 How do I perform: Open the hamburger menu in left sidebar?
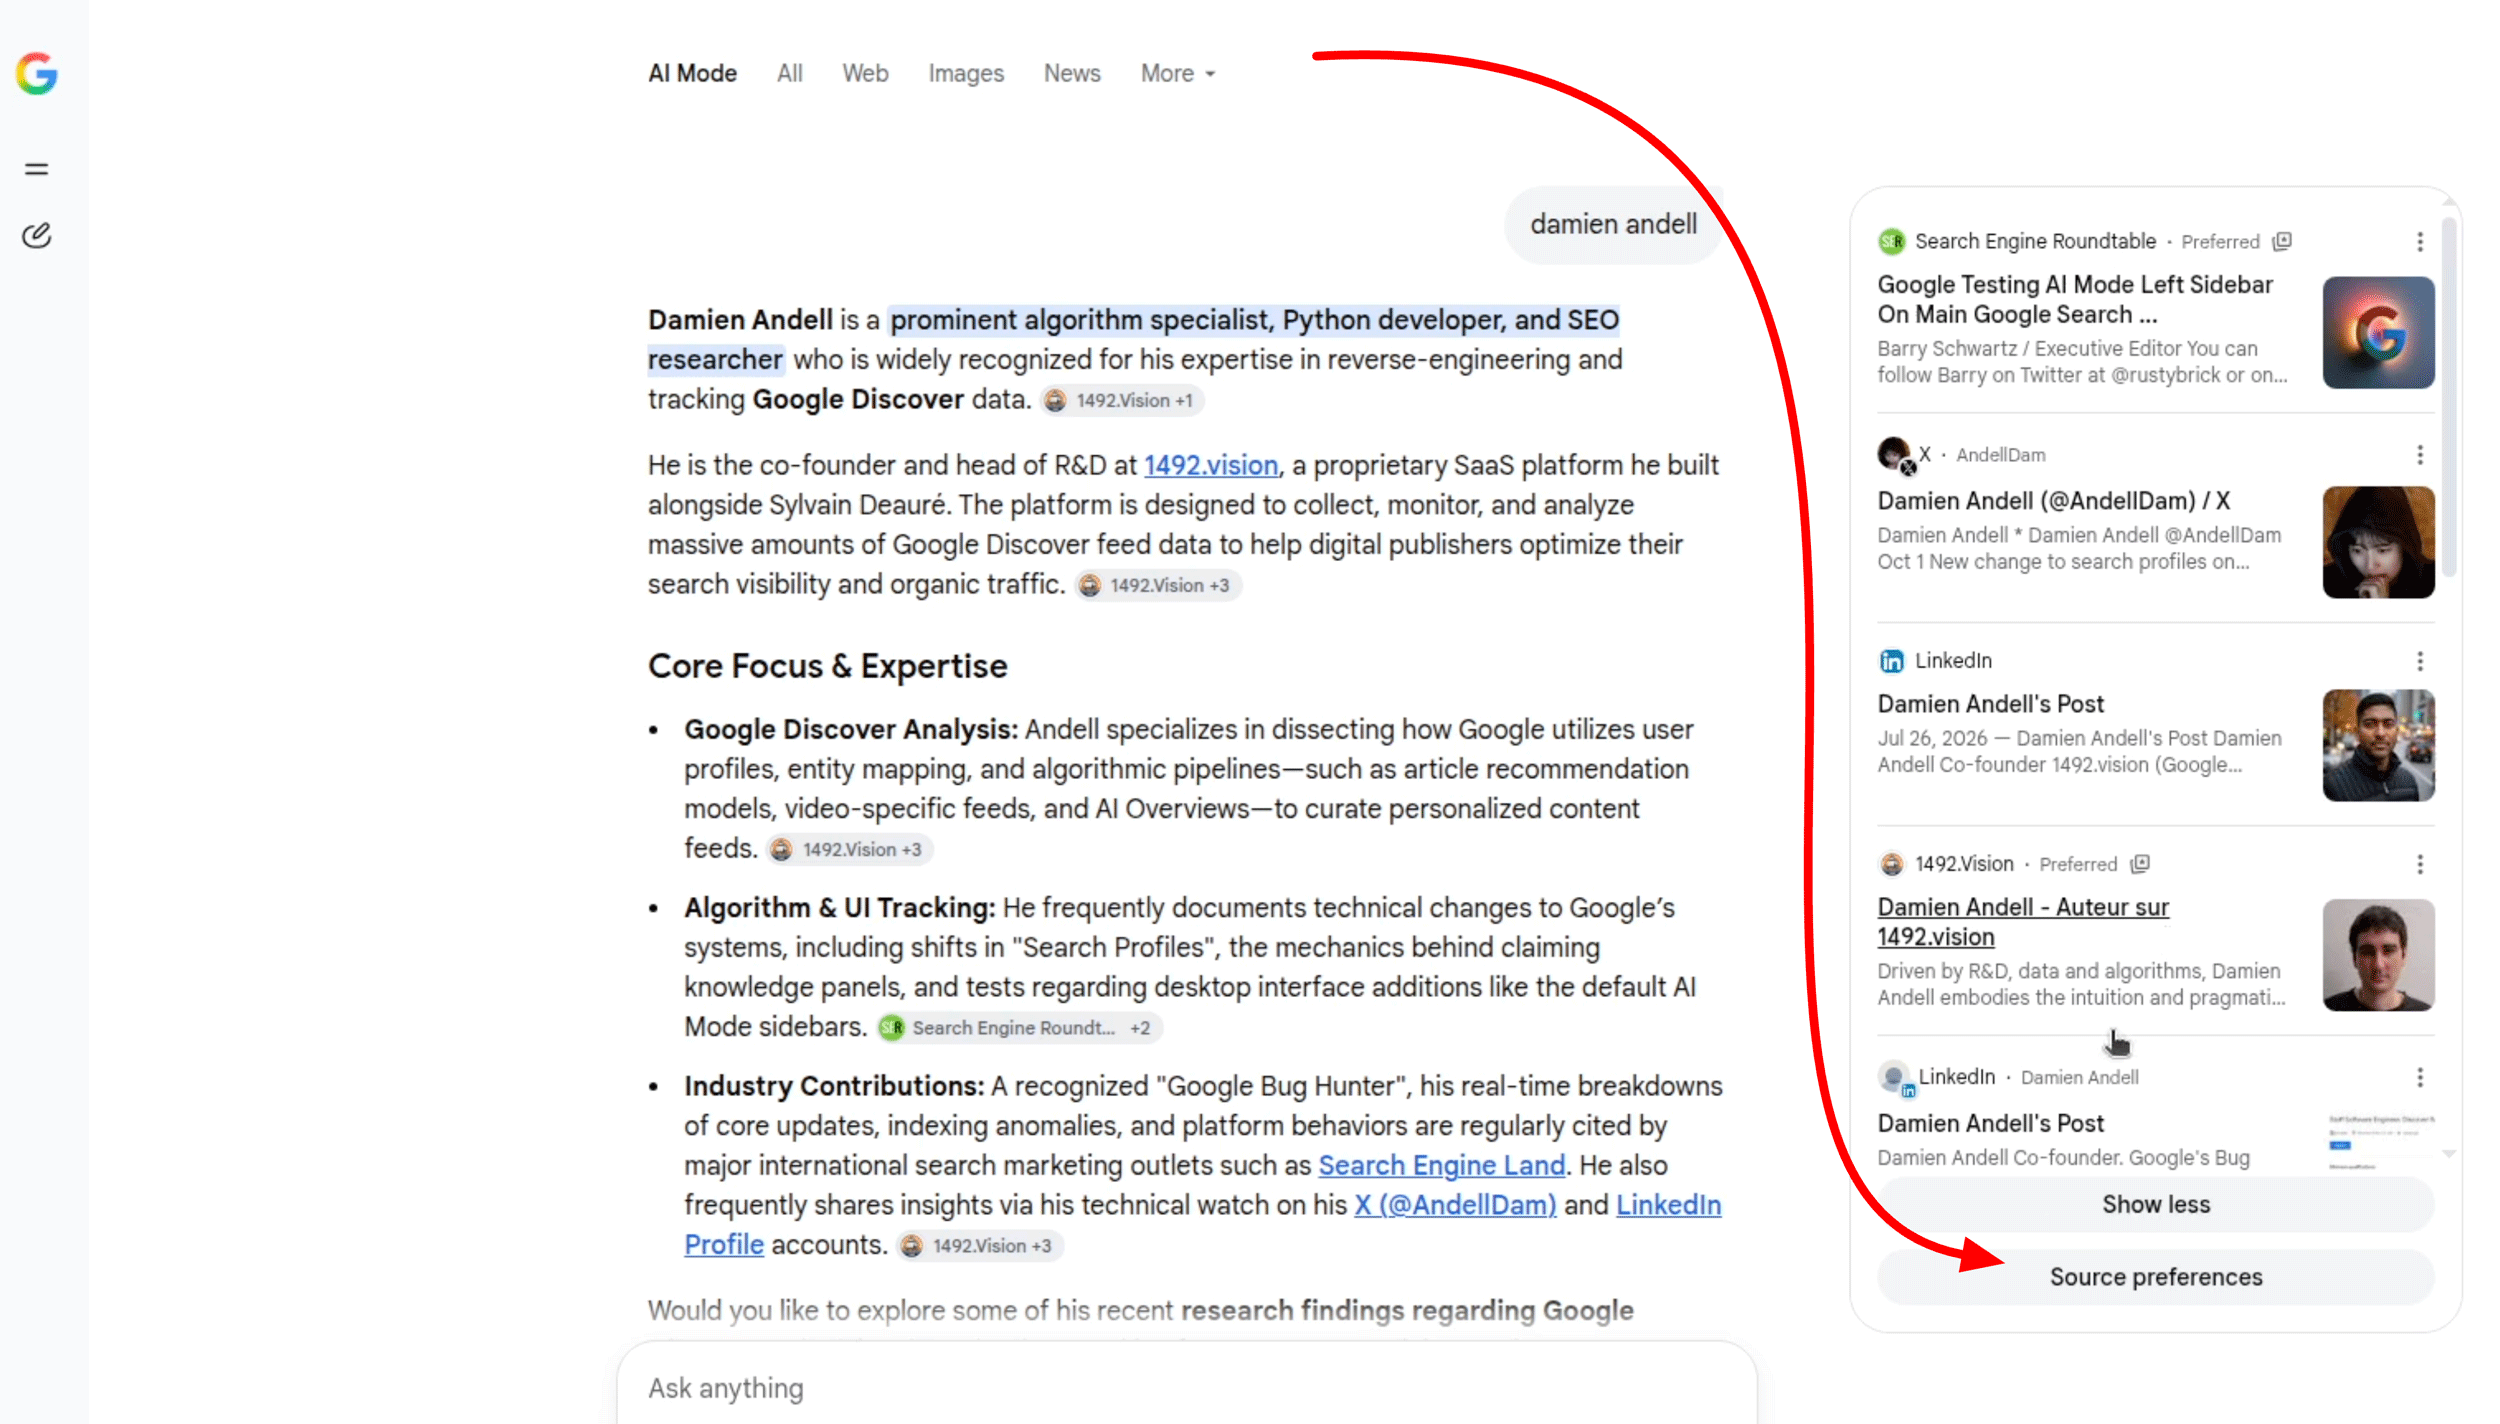click(x=37, y=169)
